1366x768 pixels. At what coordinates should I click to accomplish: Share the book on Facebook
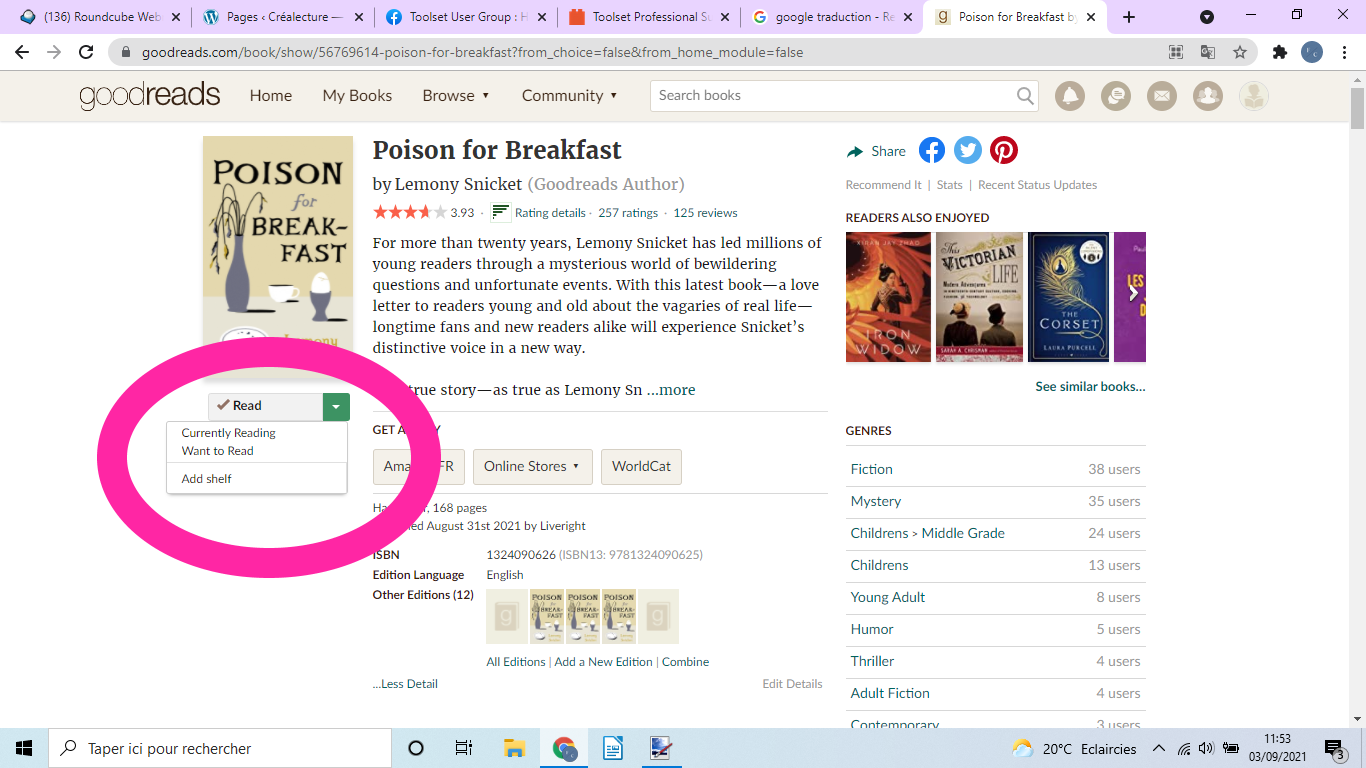coord(932,151)
